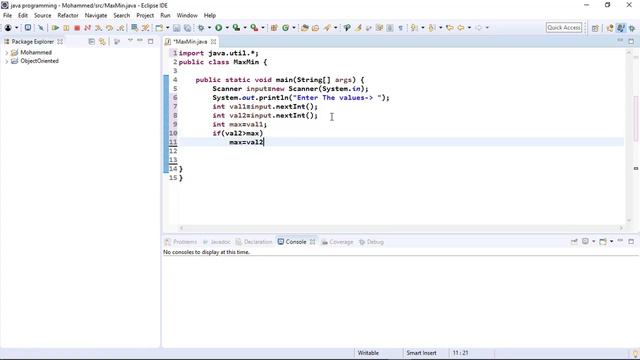Screen dimensions: 640x360
Task: Click the Open Console button
Action: click(x=603, y=242)
